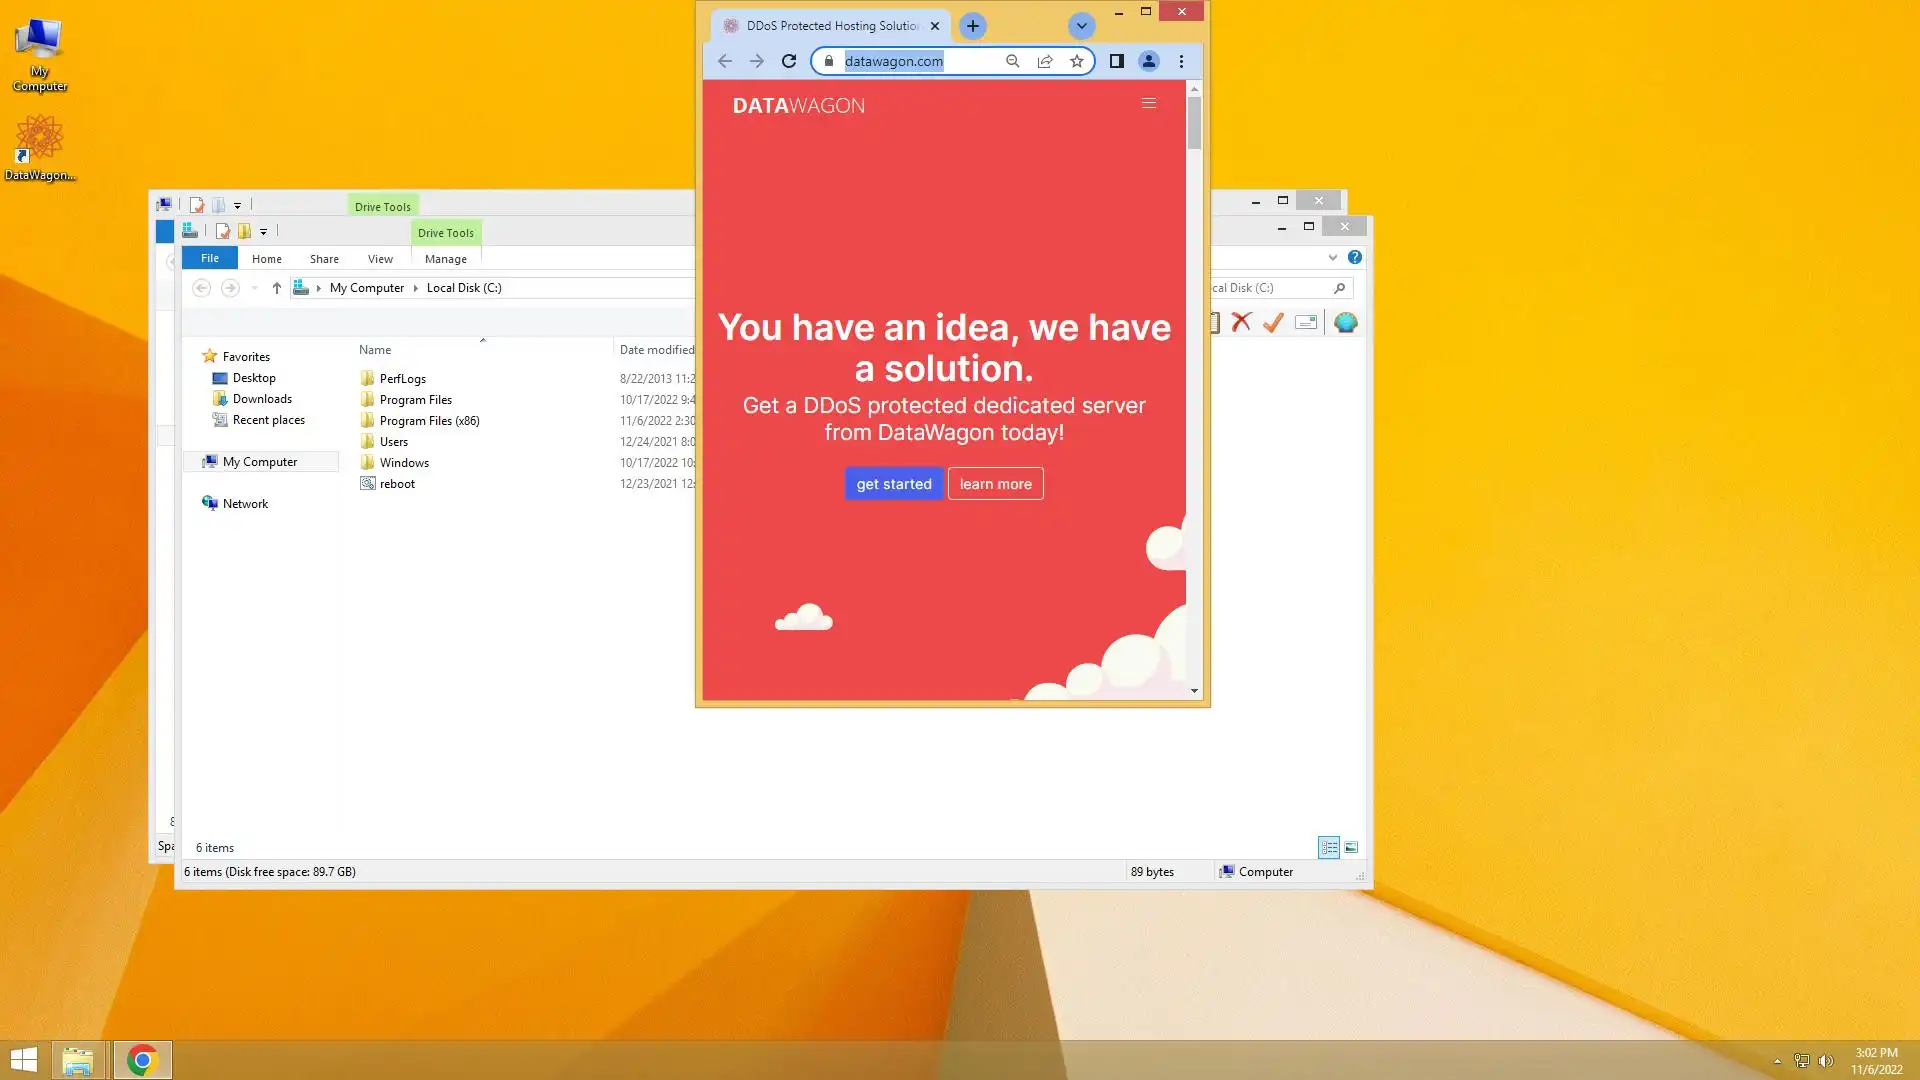Viewport: 1920px width, 1080px height.
Task: Open the Explorer File menu
Action: (x=210, y=258)
